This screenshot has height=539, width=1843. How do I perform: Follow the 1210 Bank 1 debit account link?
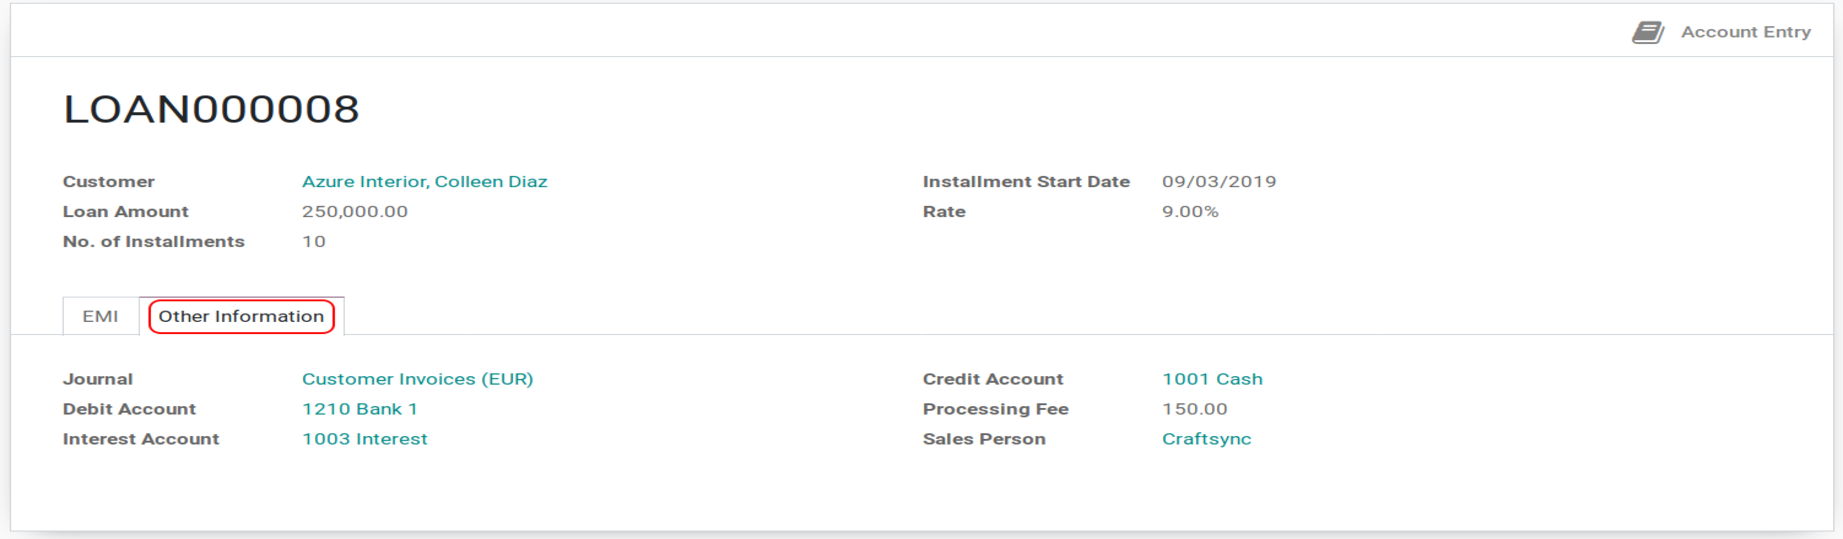pyautogui.click(x=359, y=409)
